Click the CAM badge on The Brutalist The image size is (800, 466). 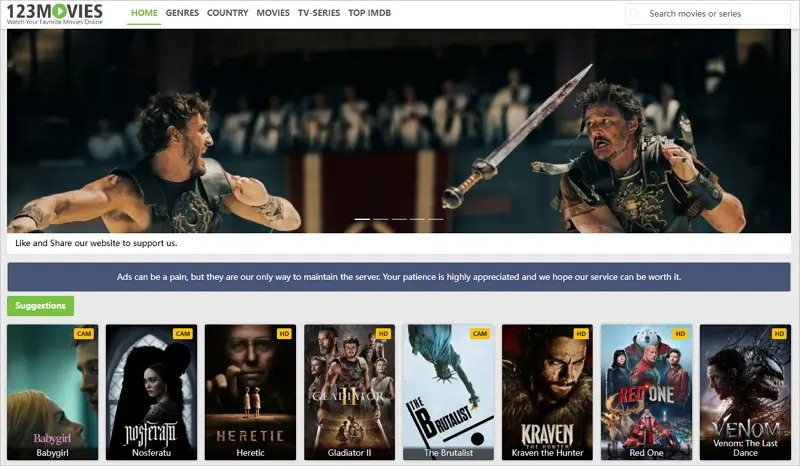(480, 334)
